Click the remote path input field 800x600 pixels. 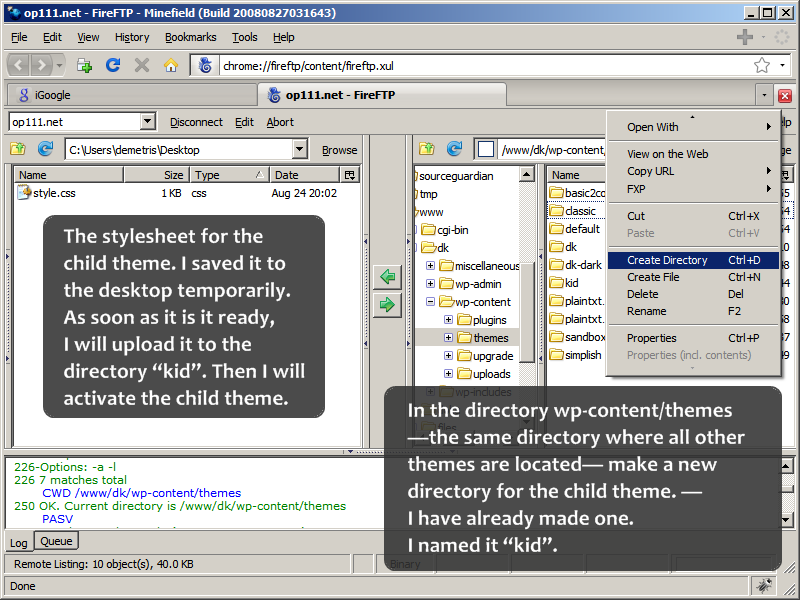point(553,150)
